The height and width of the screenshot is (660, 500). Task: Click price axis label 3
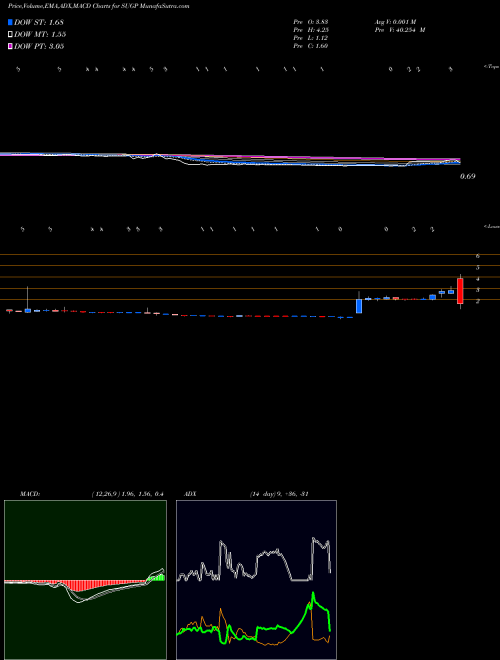[x=478, y=290]
